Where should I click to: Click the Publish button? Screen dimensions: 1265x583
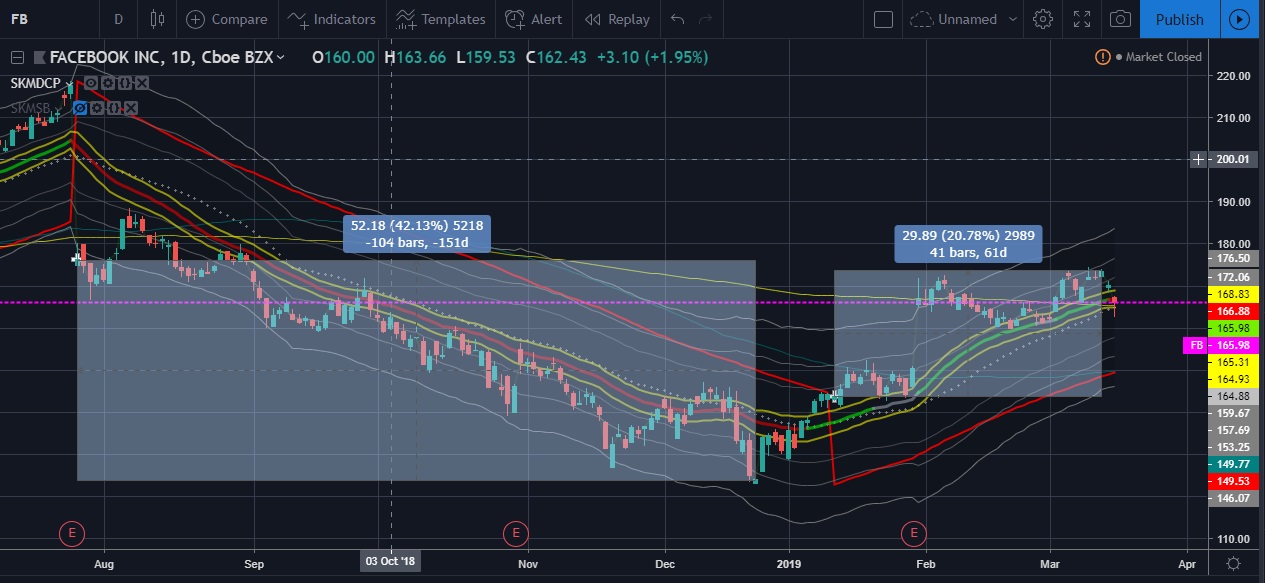click(1179, 19)
